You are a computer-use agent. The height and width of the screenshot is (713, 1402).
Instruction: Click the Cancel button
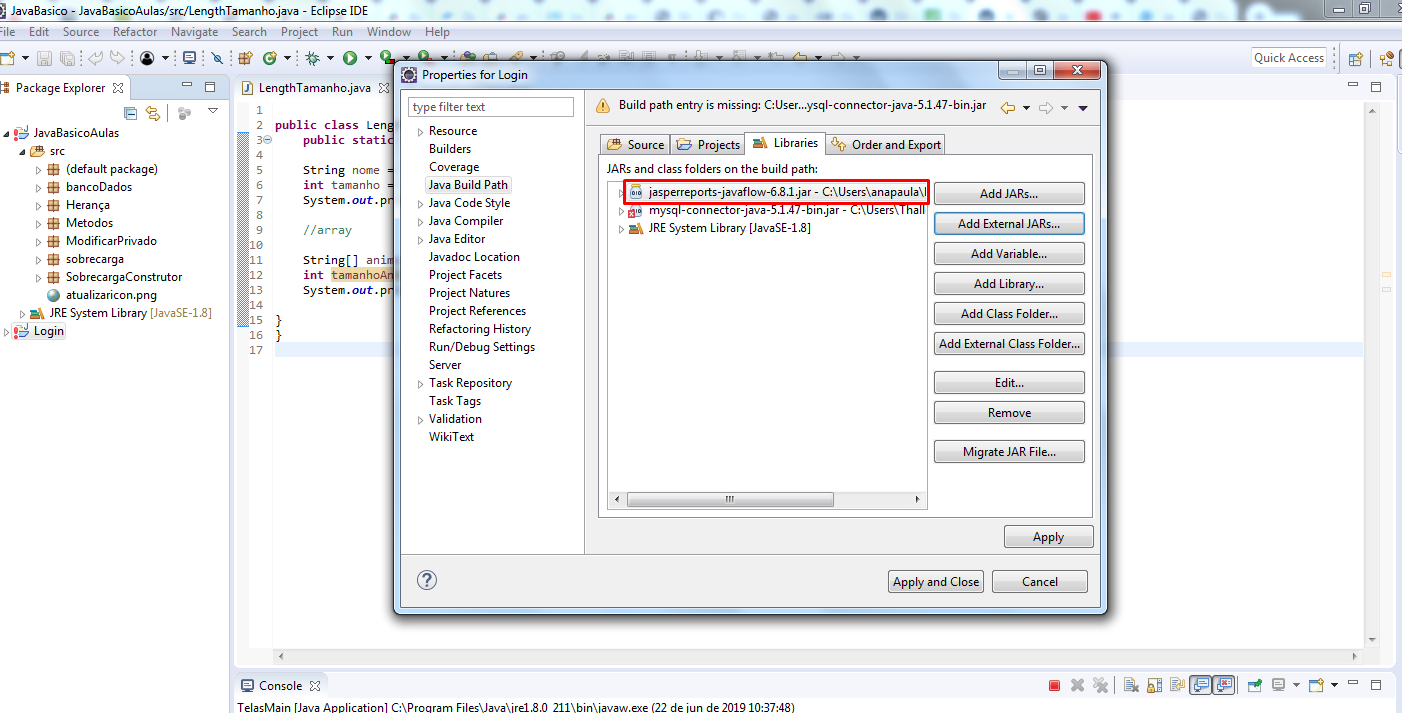pyautogui.click(x=1040, y=582)
